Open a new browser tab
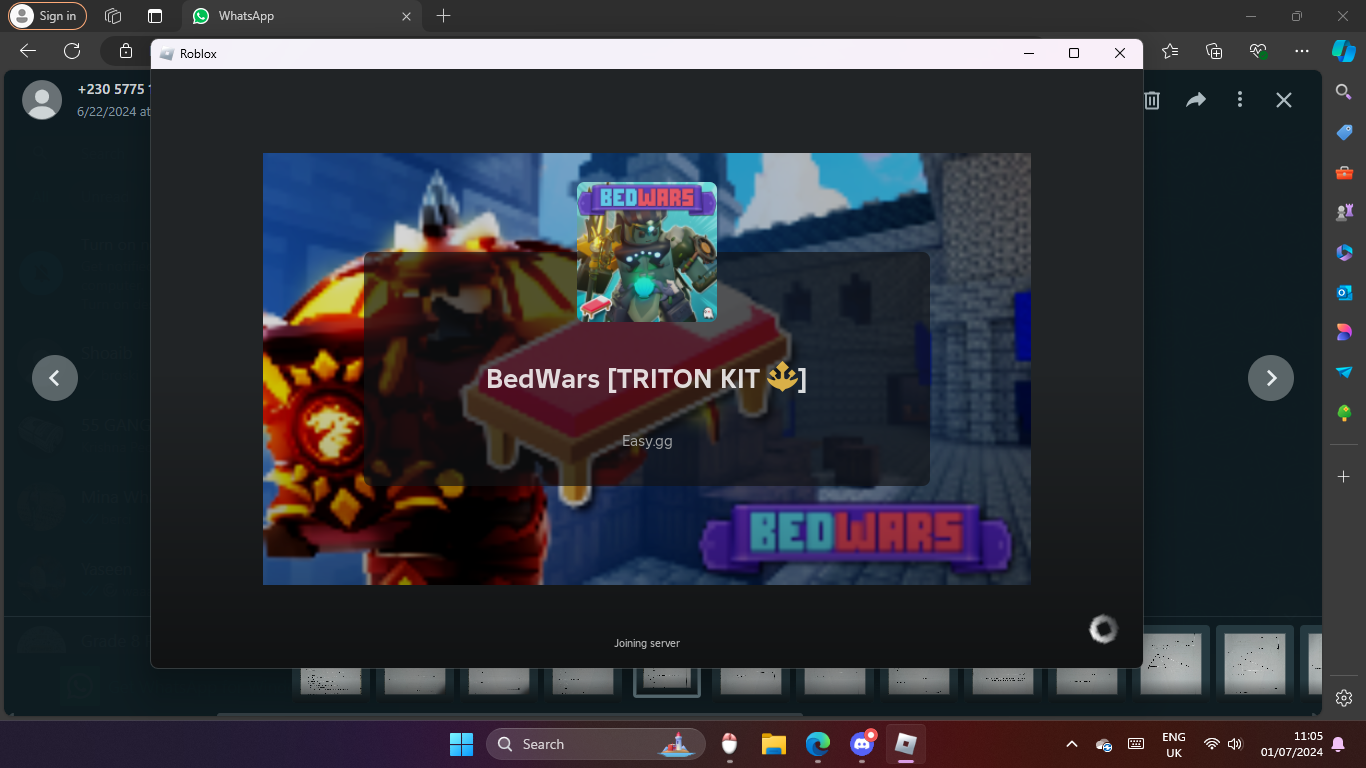1366x768 pixels. (x=444, y=16)
